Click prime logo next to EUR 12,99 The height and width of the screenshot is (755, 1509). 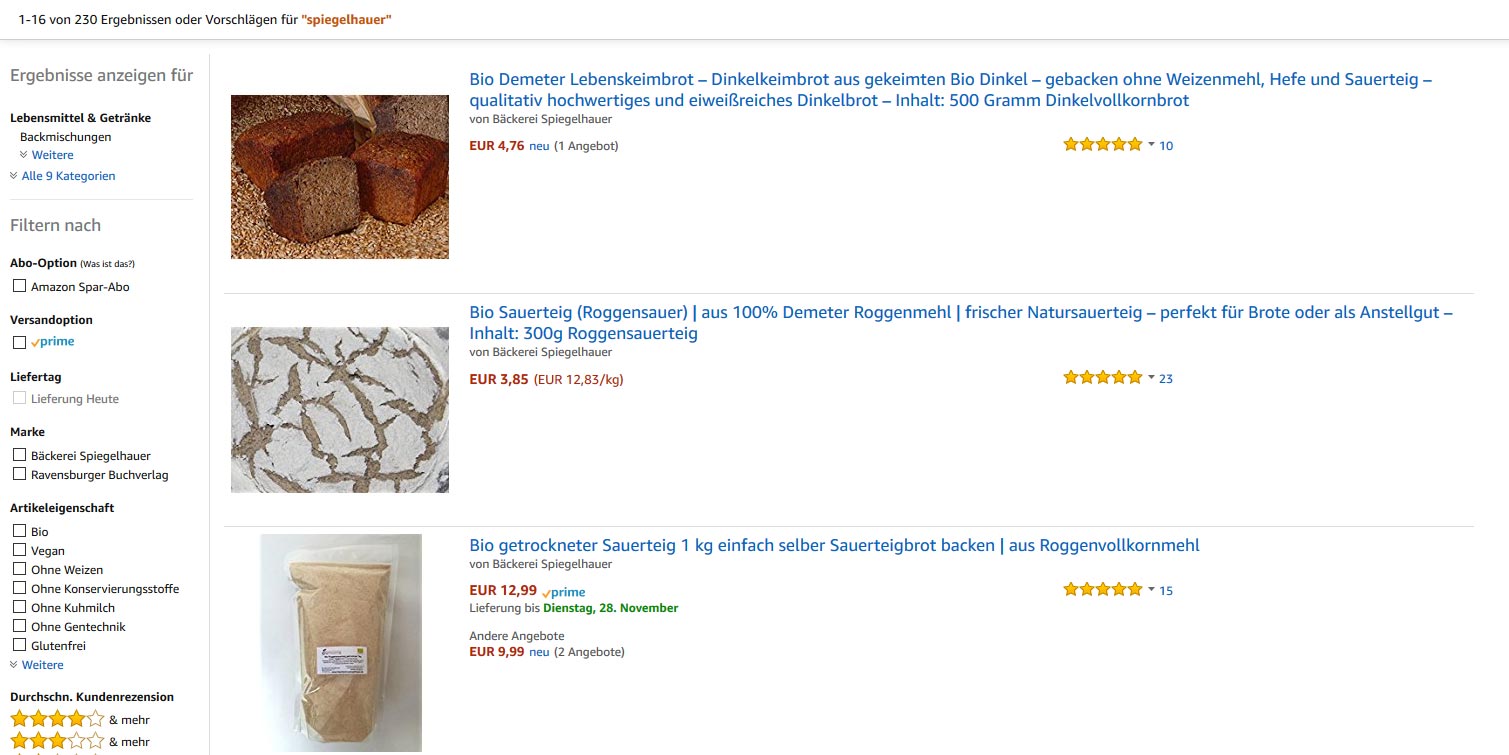point(564,592)
